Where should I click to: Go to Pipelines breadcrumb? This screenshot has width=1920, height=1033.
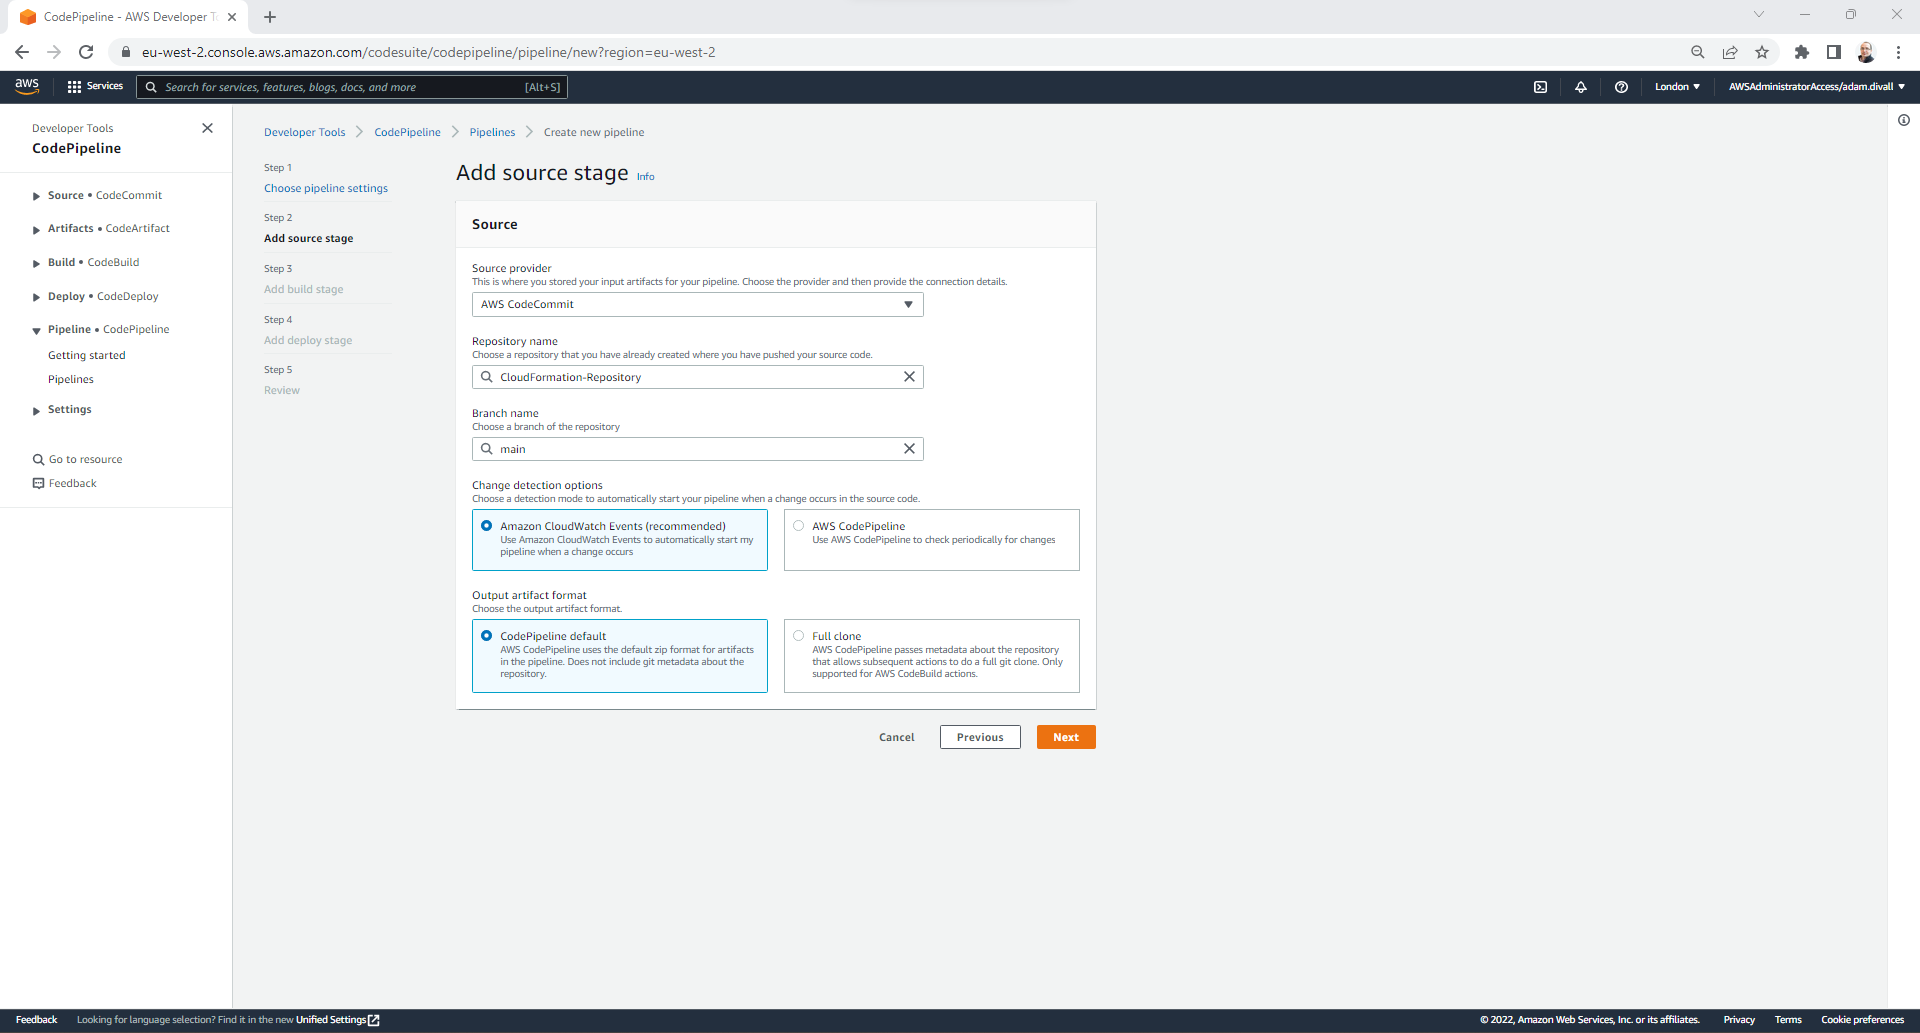[492, 133]
